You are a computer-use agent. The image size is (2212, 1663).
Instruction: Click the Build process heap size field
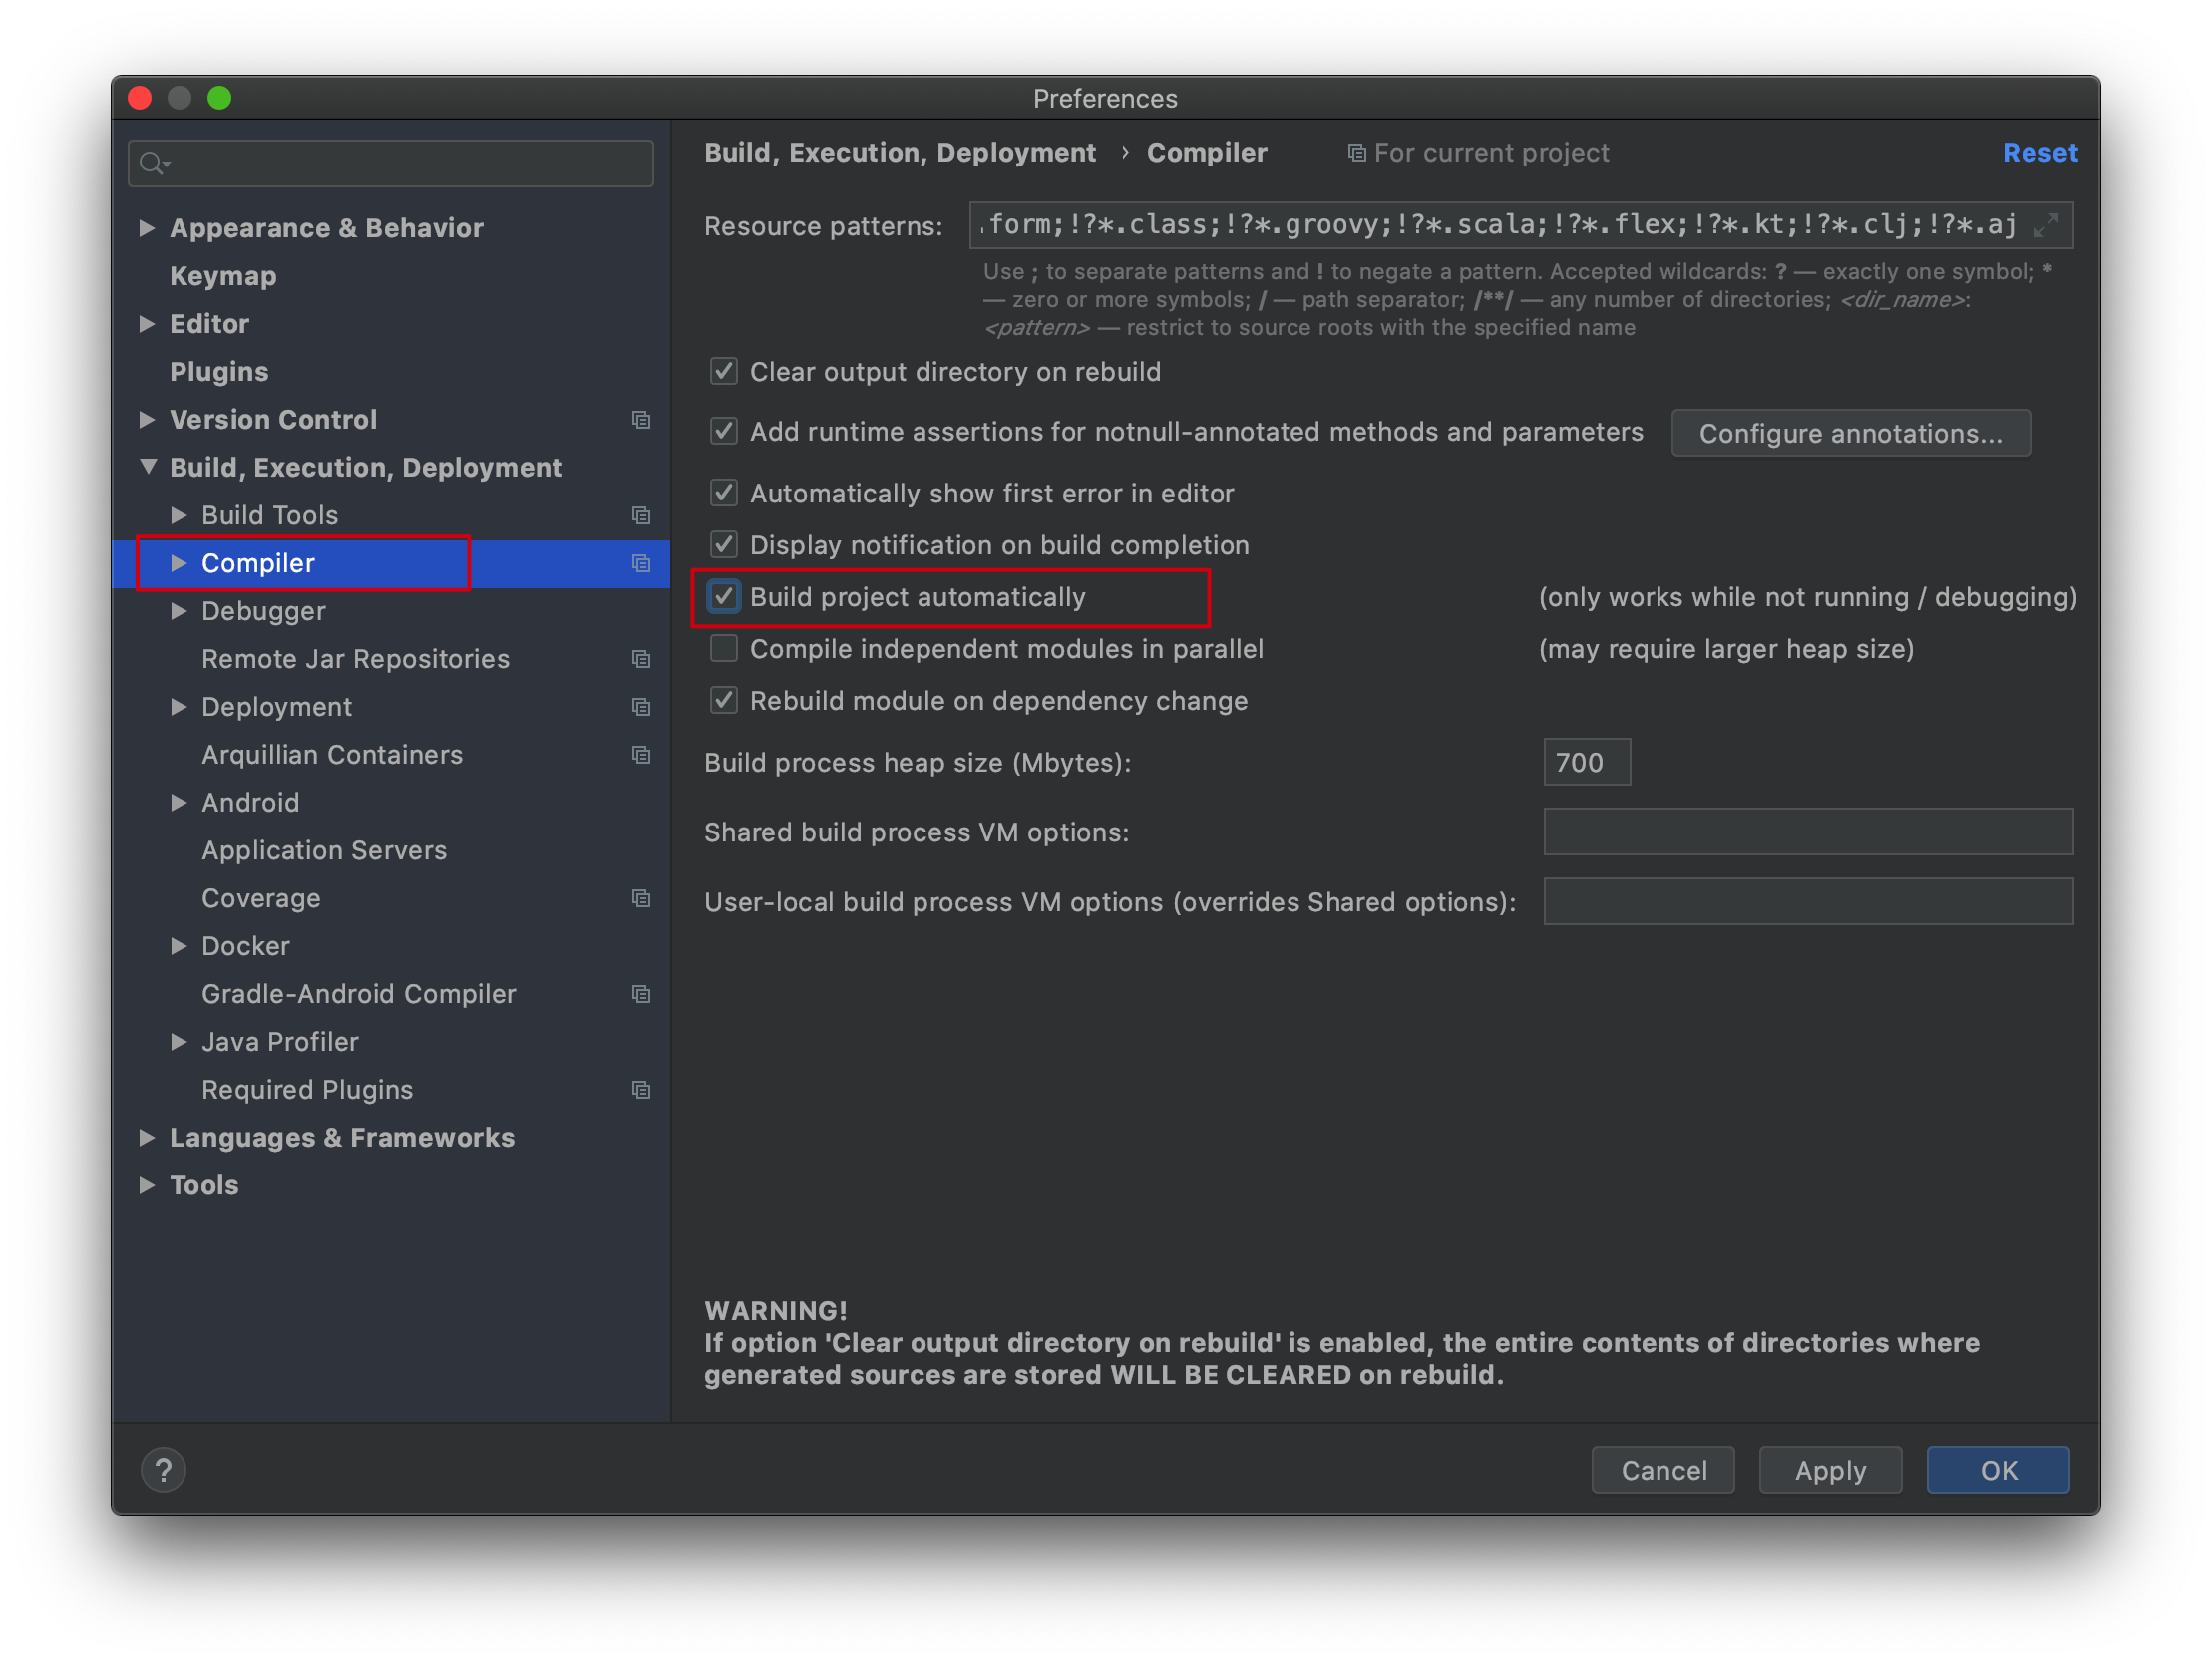point(1587,763)
